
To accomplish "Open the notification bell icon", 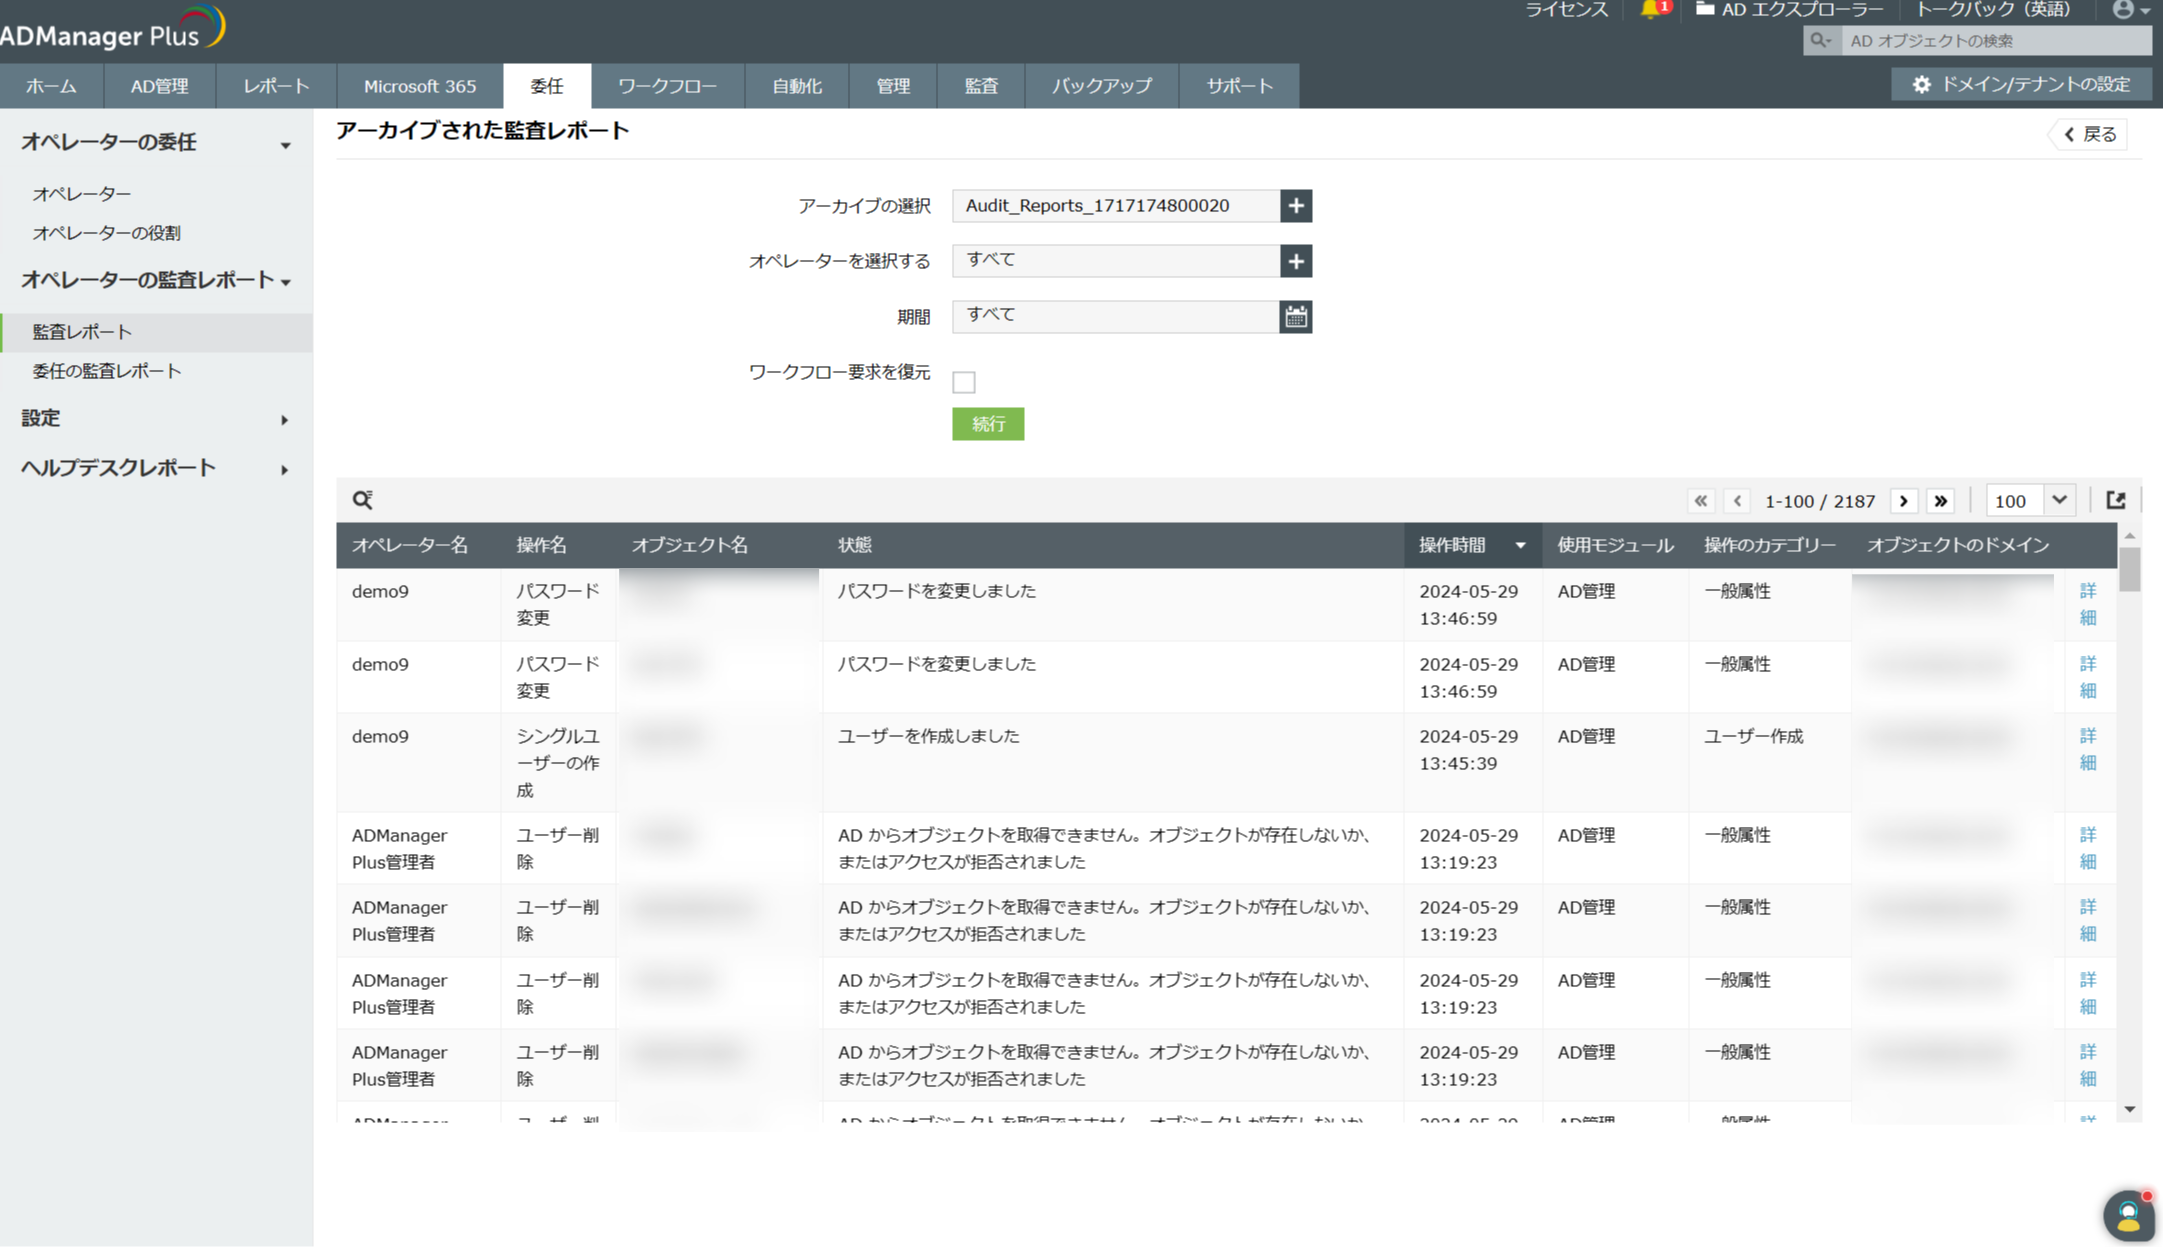I will tap(1651, 10).
